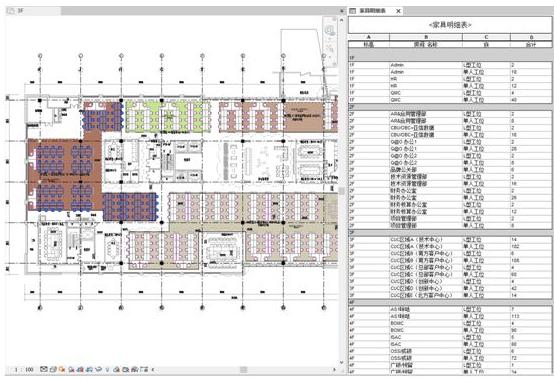
Task: Select the 3F group header row
Action: [x=450, y=232]
